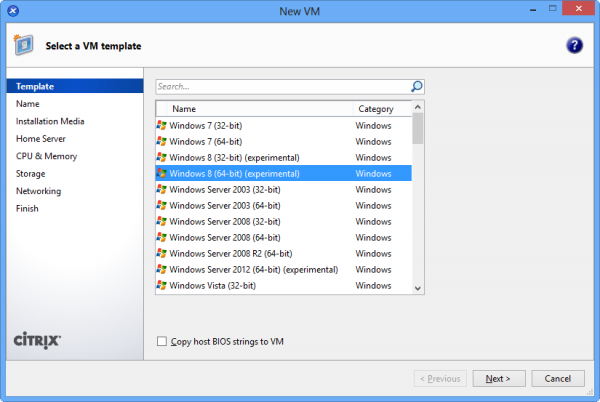Click the icon beside Windows Server 2008 (64-bit)

click(161, 238)
